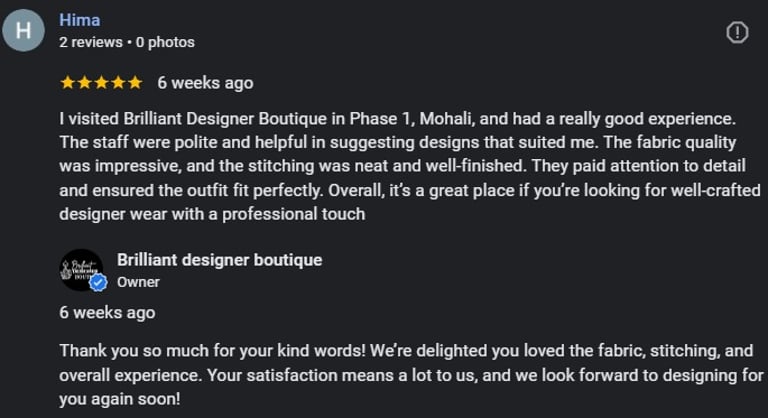
Task: Open the Brilliant designer boutique logo thumbnail
Action: point(79,269)
